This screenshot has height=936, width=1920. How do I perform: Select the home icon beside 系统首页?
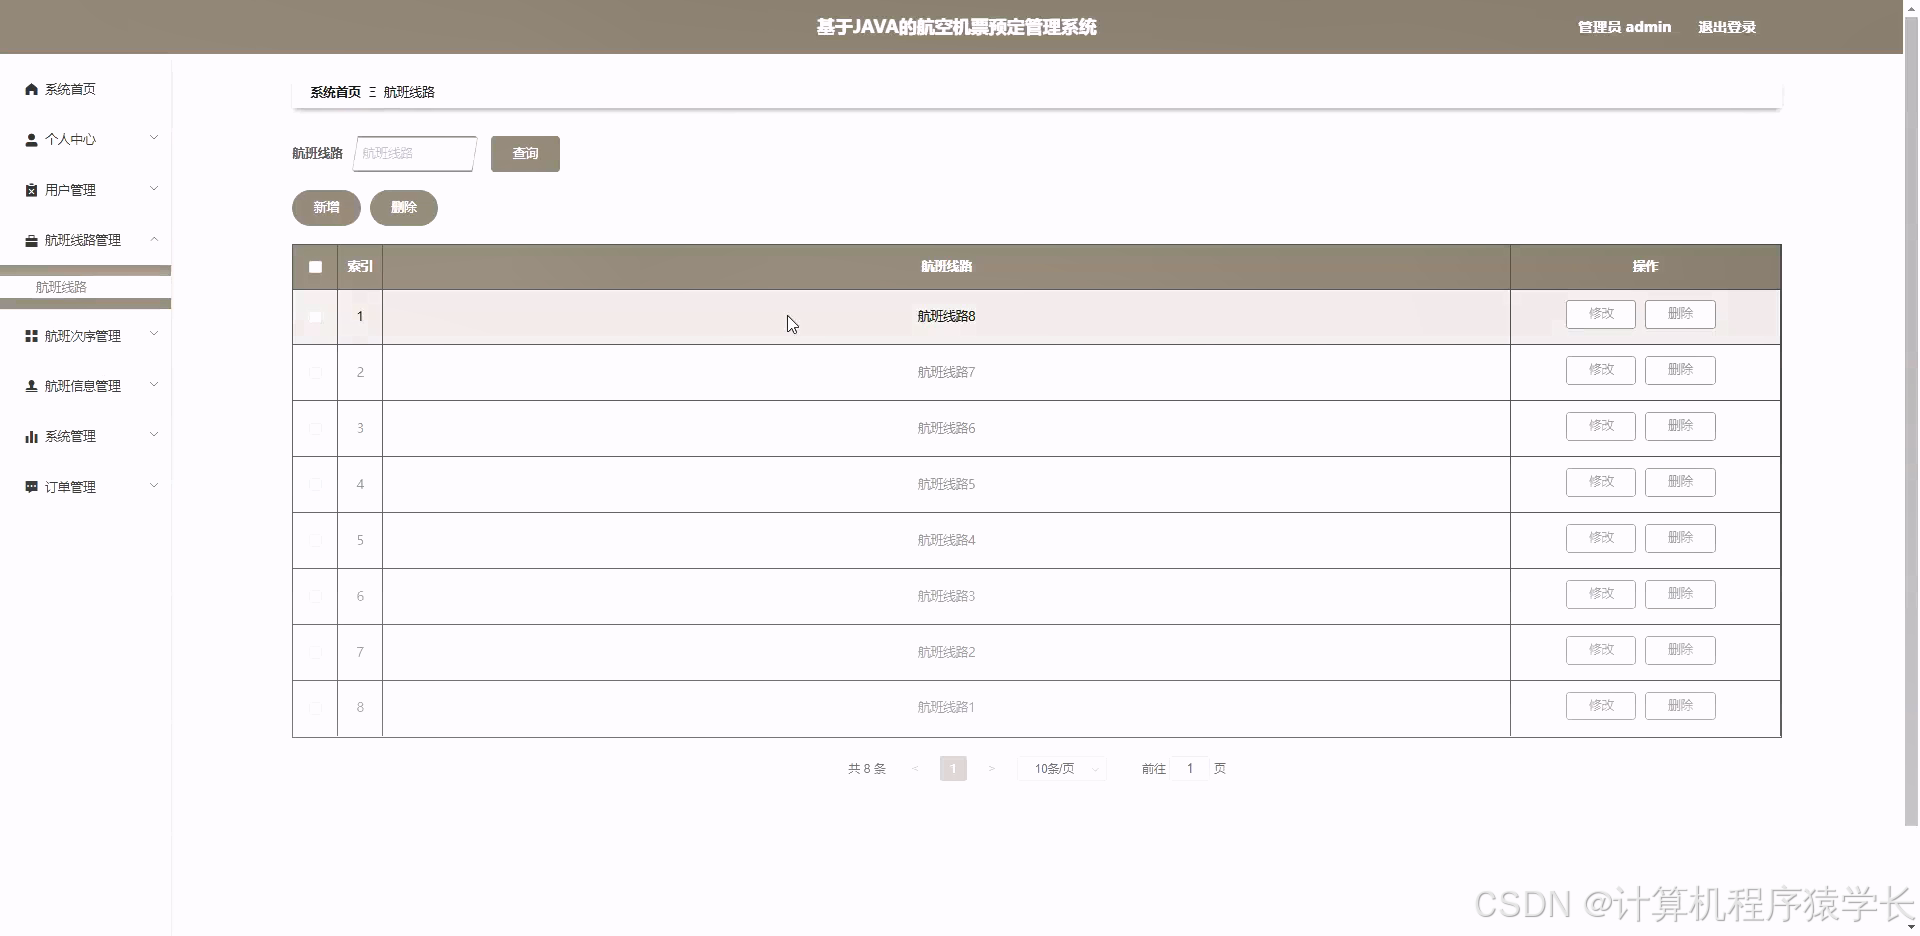pyautogui.click(x=30, y=89)
